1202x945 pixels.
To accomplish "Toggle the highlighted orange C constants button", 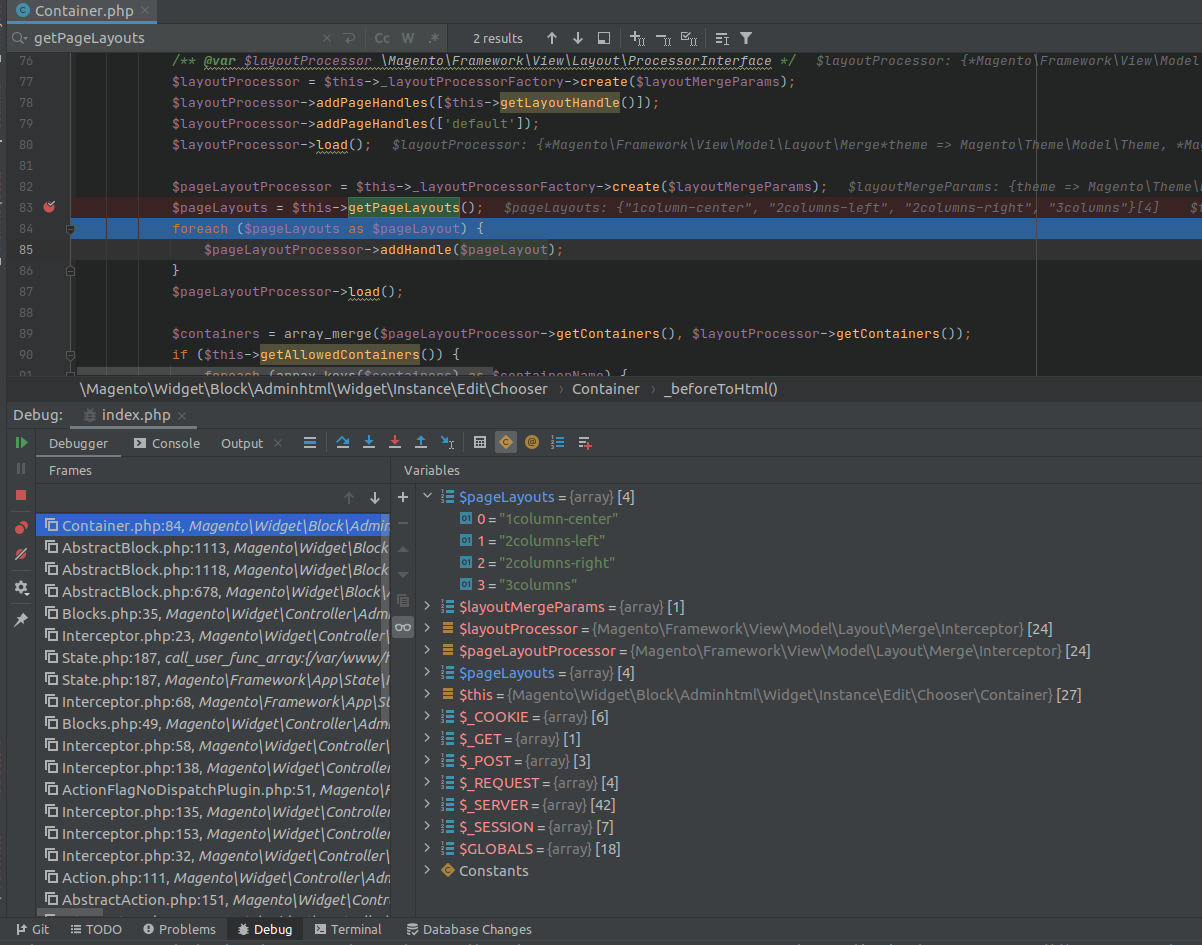I will click(x=506, y=442).
